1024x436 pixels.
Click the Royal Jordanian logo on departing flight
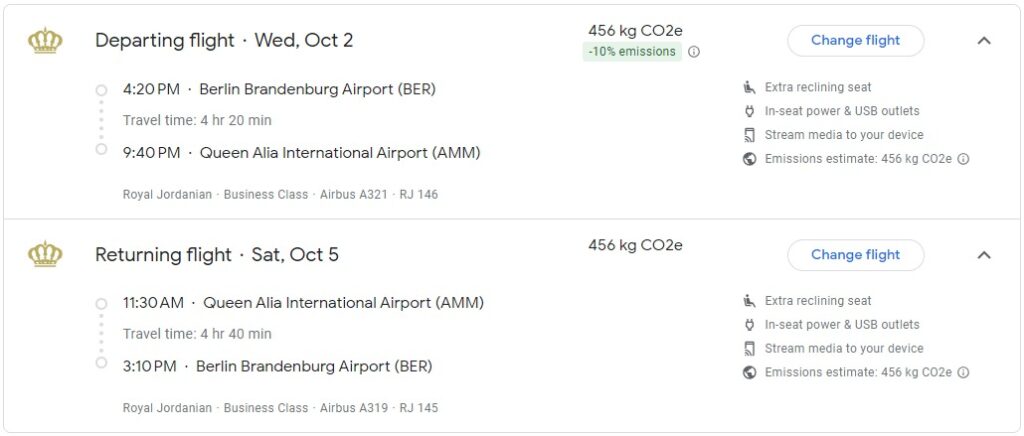coord(45,41)
